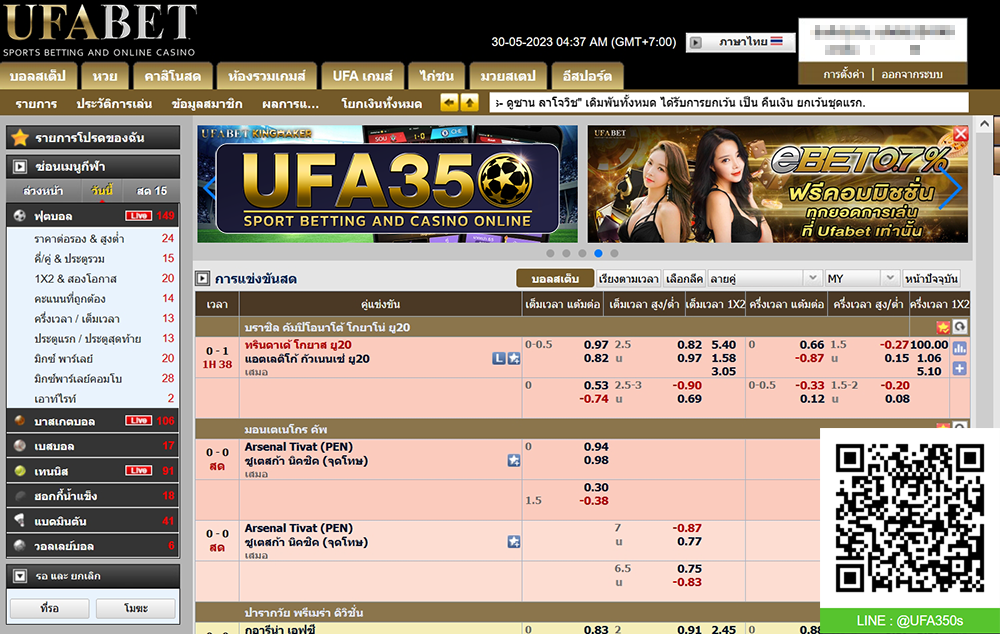
Task: Switch to the วันนี้ tab
Action: point(101,191)
